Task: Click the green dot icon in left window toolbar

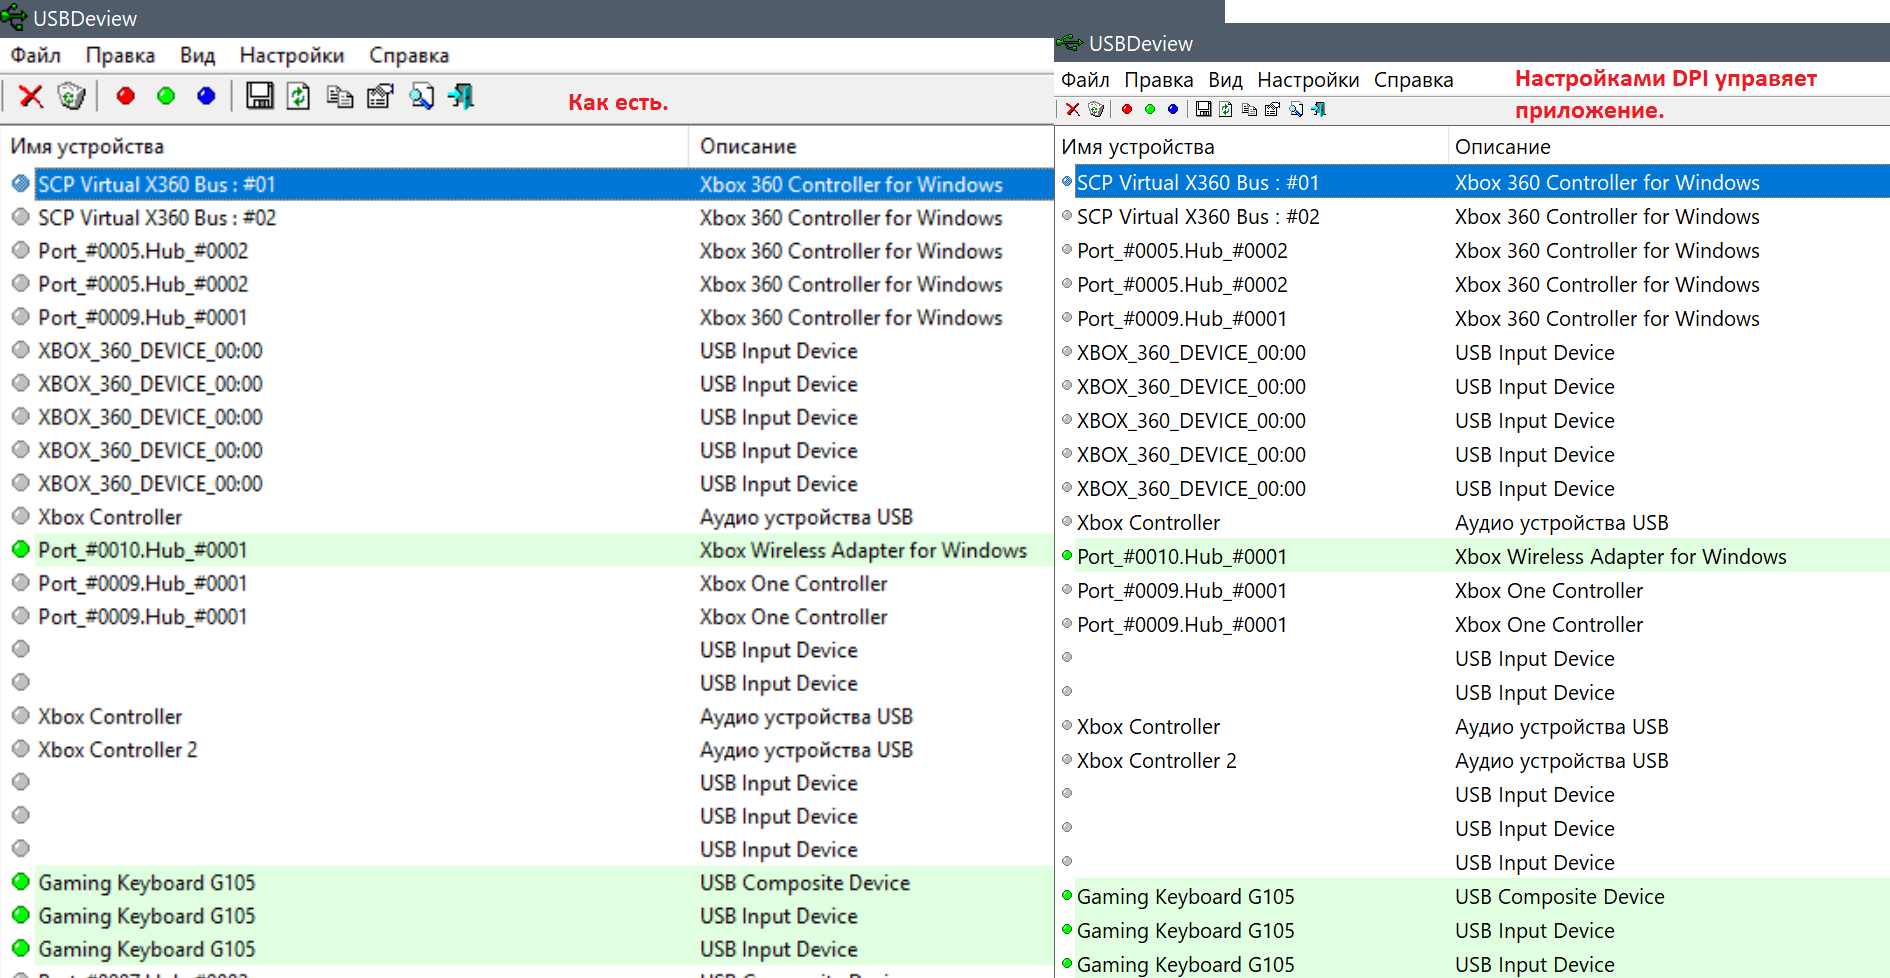Action: (x=166, y=96)
